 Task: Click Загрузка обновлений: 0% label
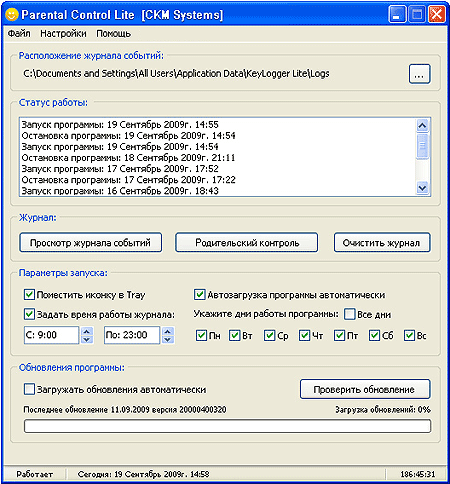coord(383,409)
